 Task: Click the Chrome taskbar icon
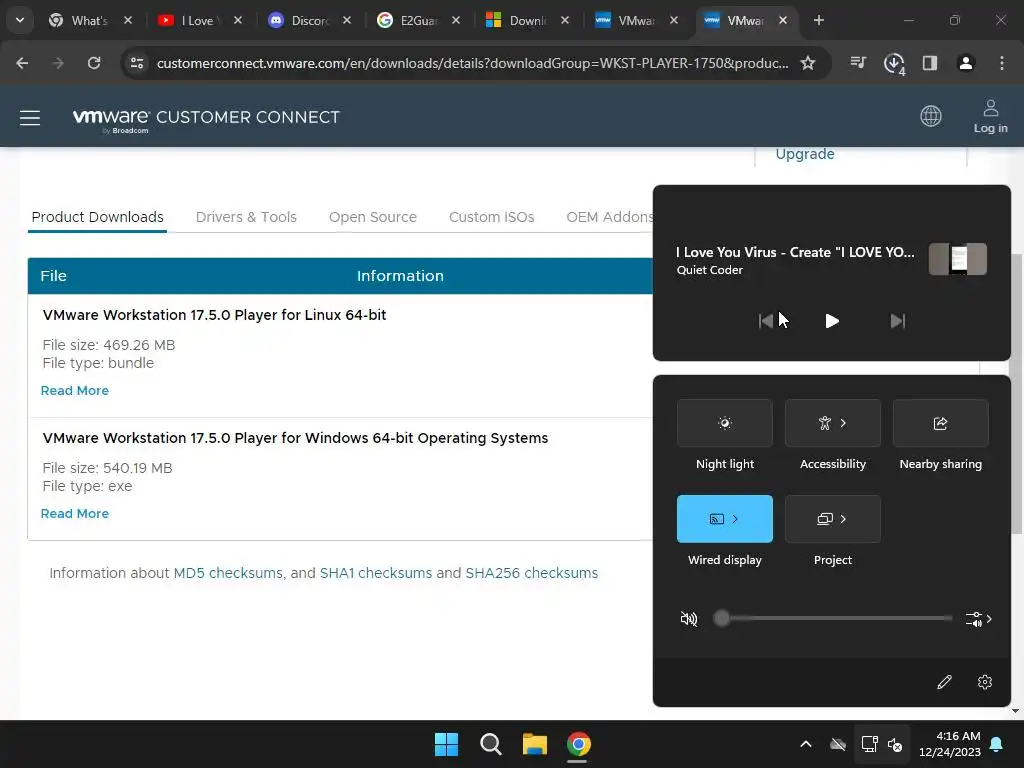pyautogui.click(x=579, y=744)
